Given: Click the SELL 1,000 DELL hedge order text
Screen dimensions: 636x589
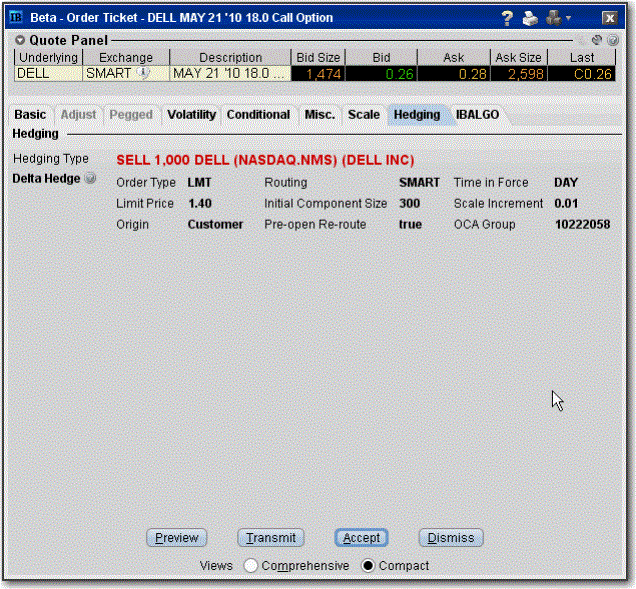Looking at the screenshot, I should [265, 160].
